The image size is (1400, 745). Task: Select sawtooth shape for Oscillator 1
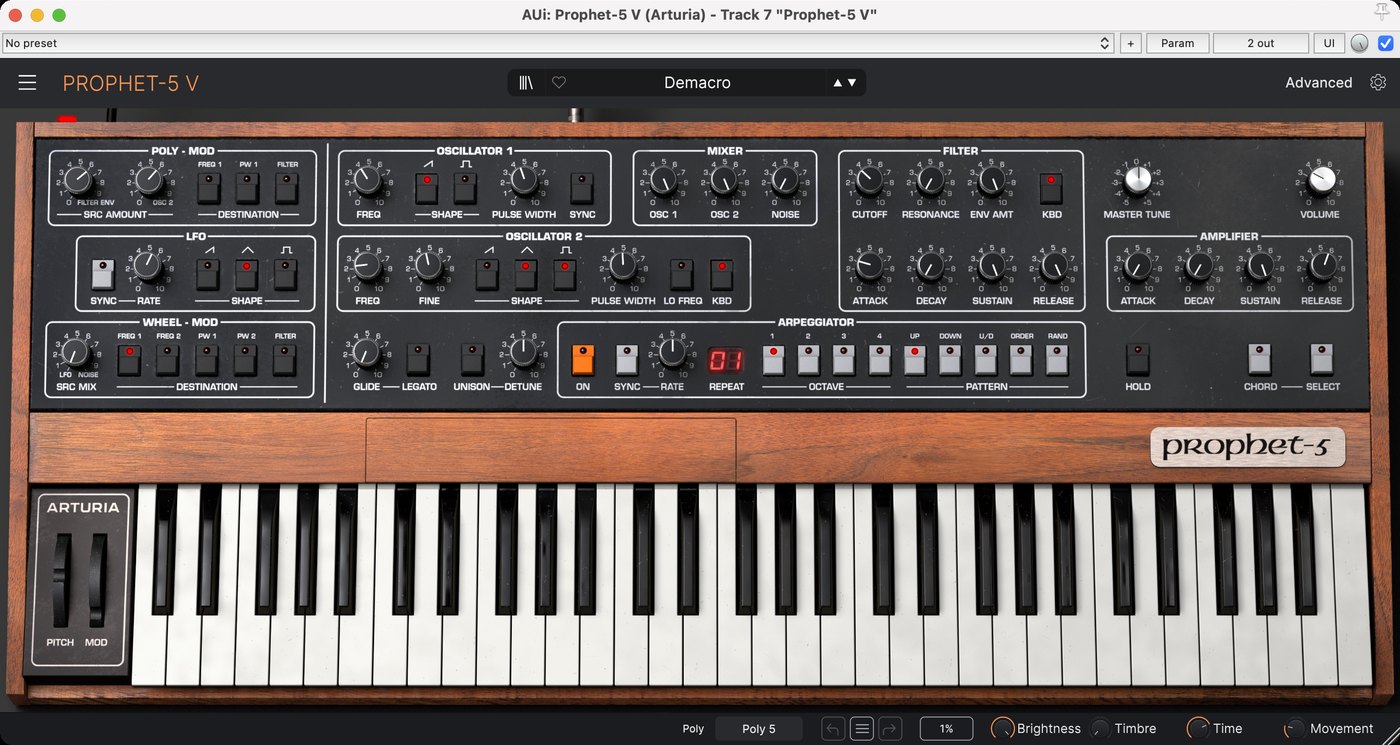tap(427, 187)
